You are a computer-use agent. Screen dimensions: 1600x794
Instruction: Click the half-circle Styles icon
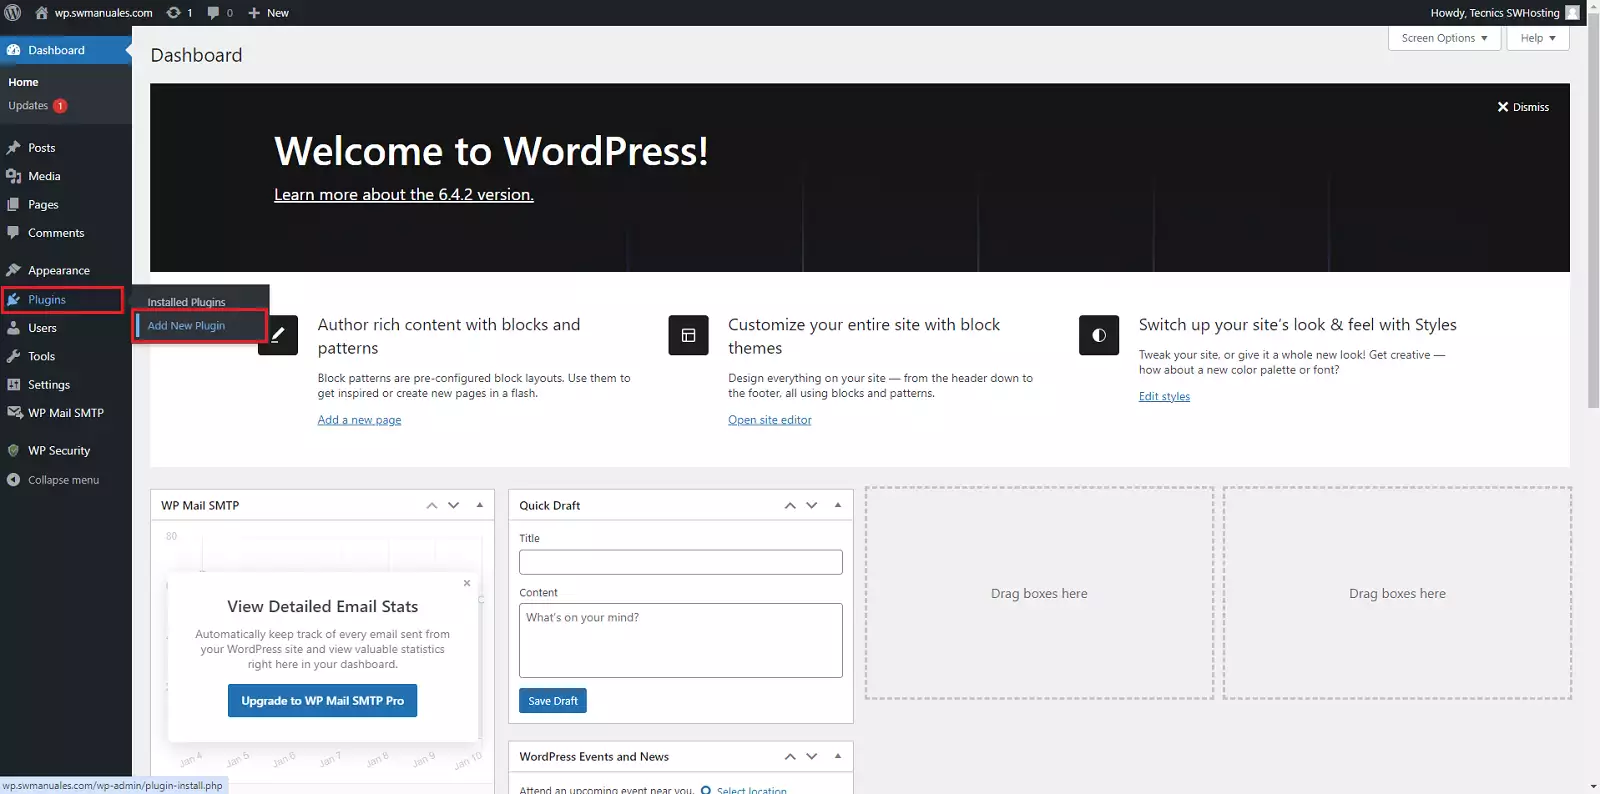pyautogui.click(x=1098, y=335)
